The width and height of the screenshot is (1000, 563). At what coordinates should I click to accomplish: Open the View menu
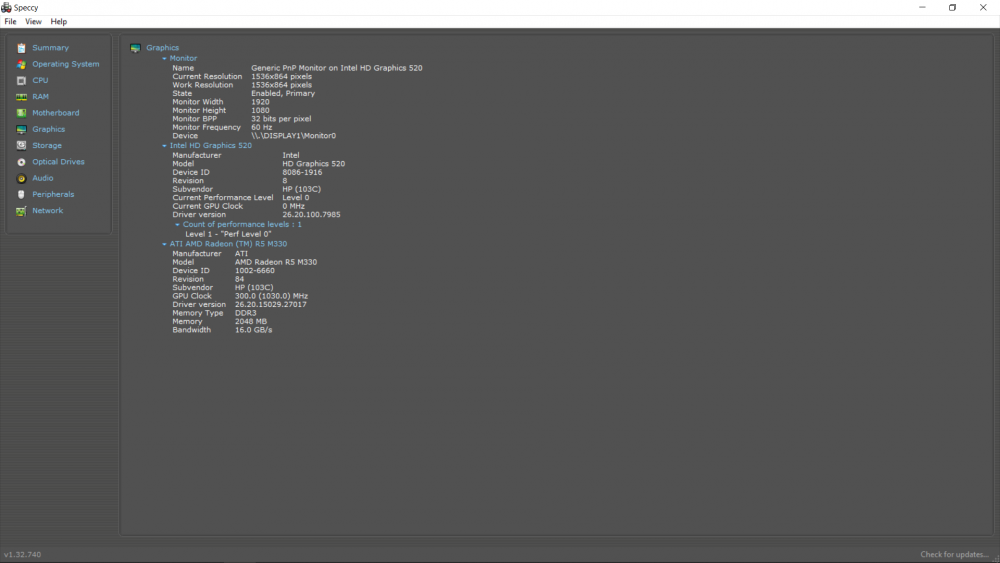[x=33, y=22]
